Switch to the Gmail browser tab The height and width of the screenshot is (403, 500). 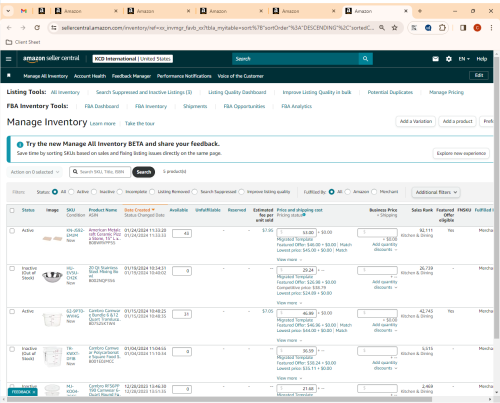24,11
